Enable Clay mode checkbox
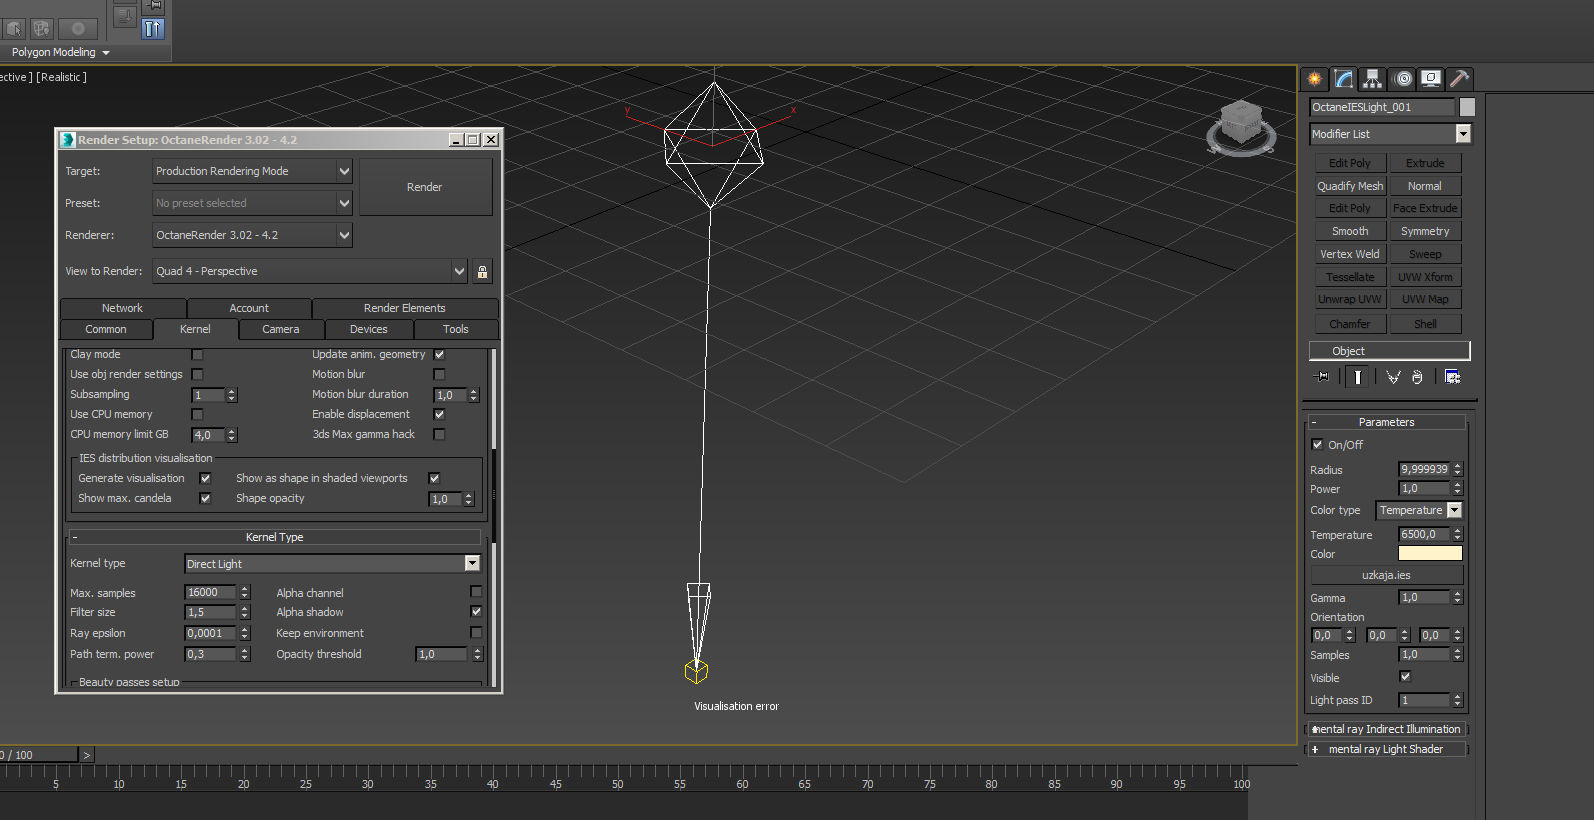Image resolution: width=1594 pixels, height=820 pixels. tap(197, 354)
